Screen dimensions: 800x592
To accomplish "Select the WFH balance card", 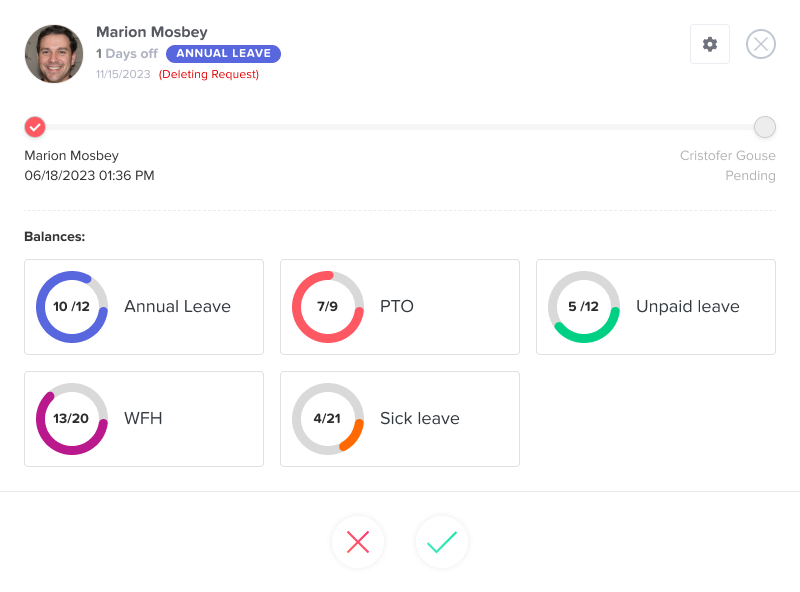I will coord(143,419).
